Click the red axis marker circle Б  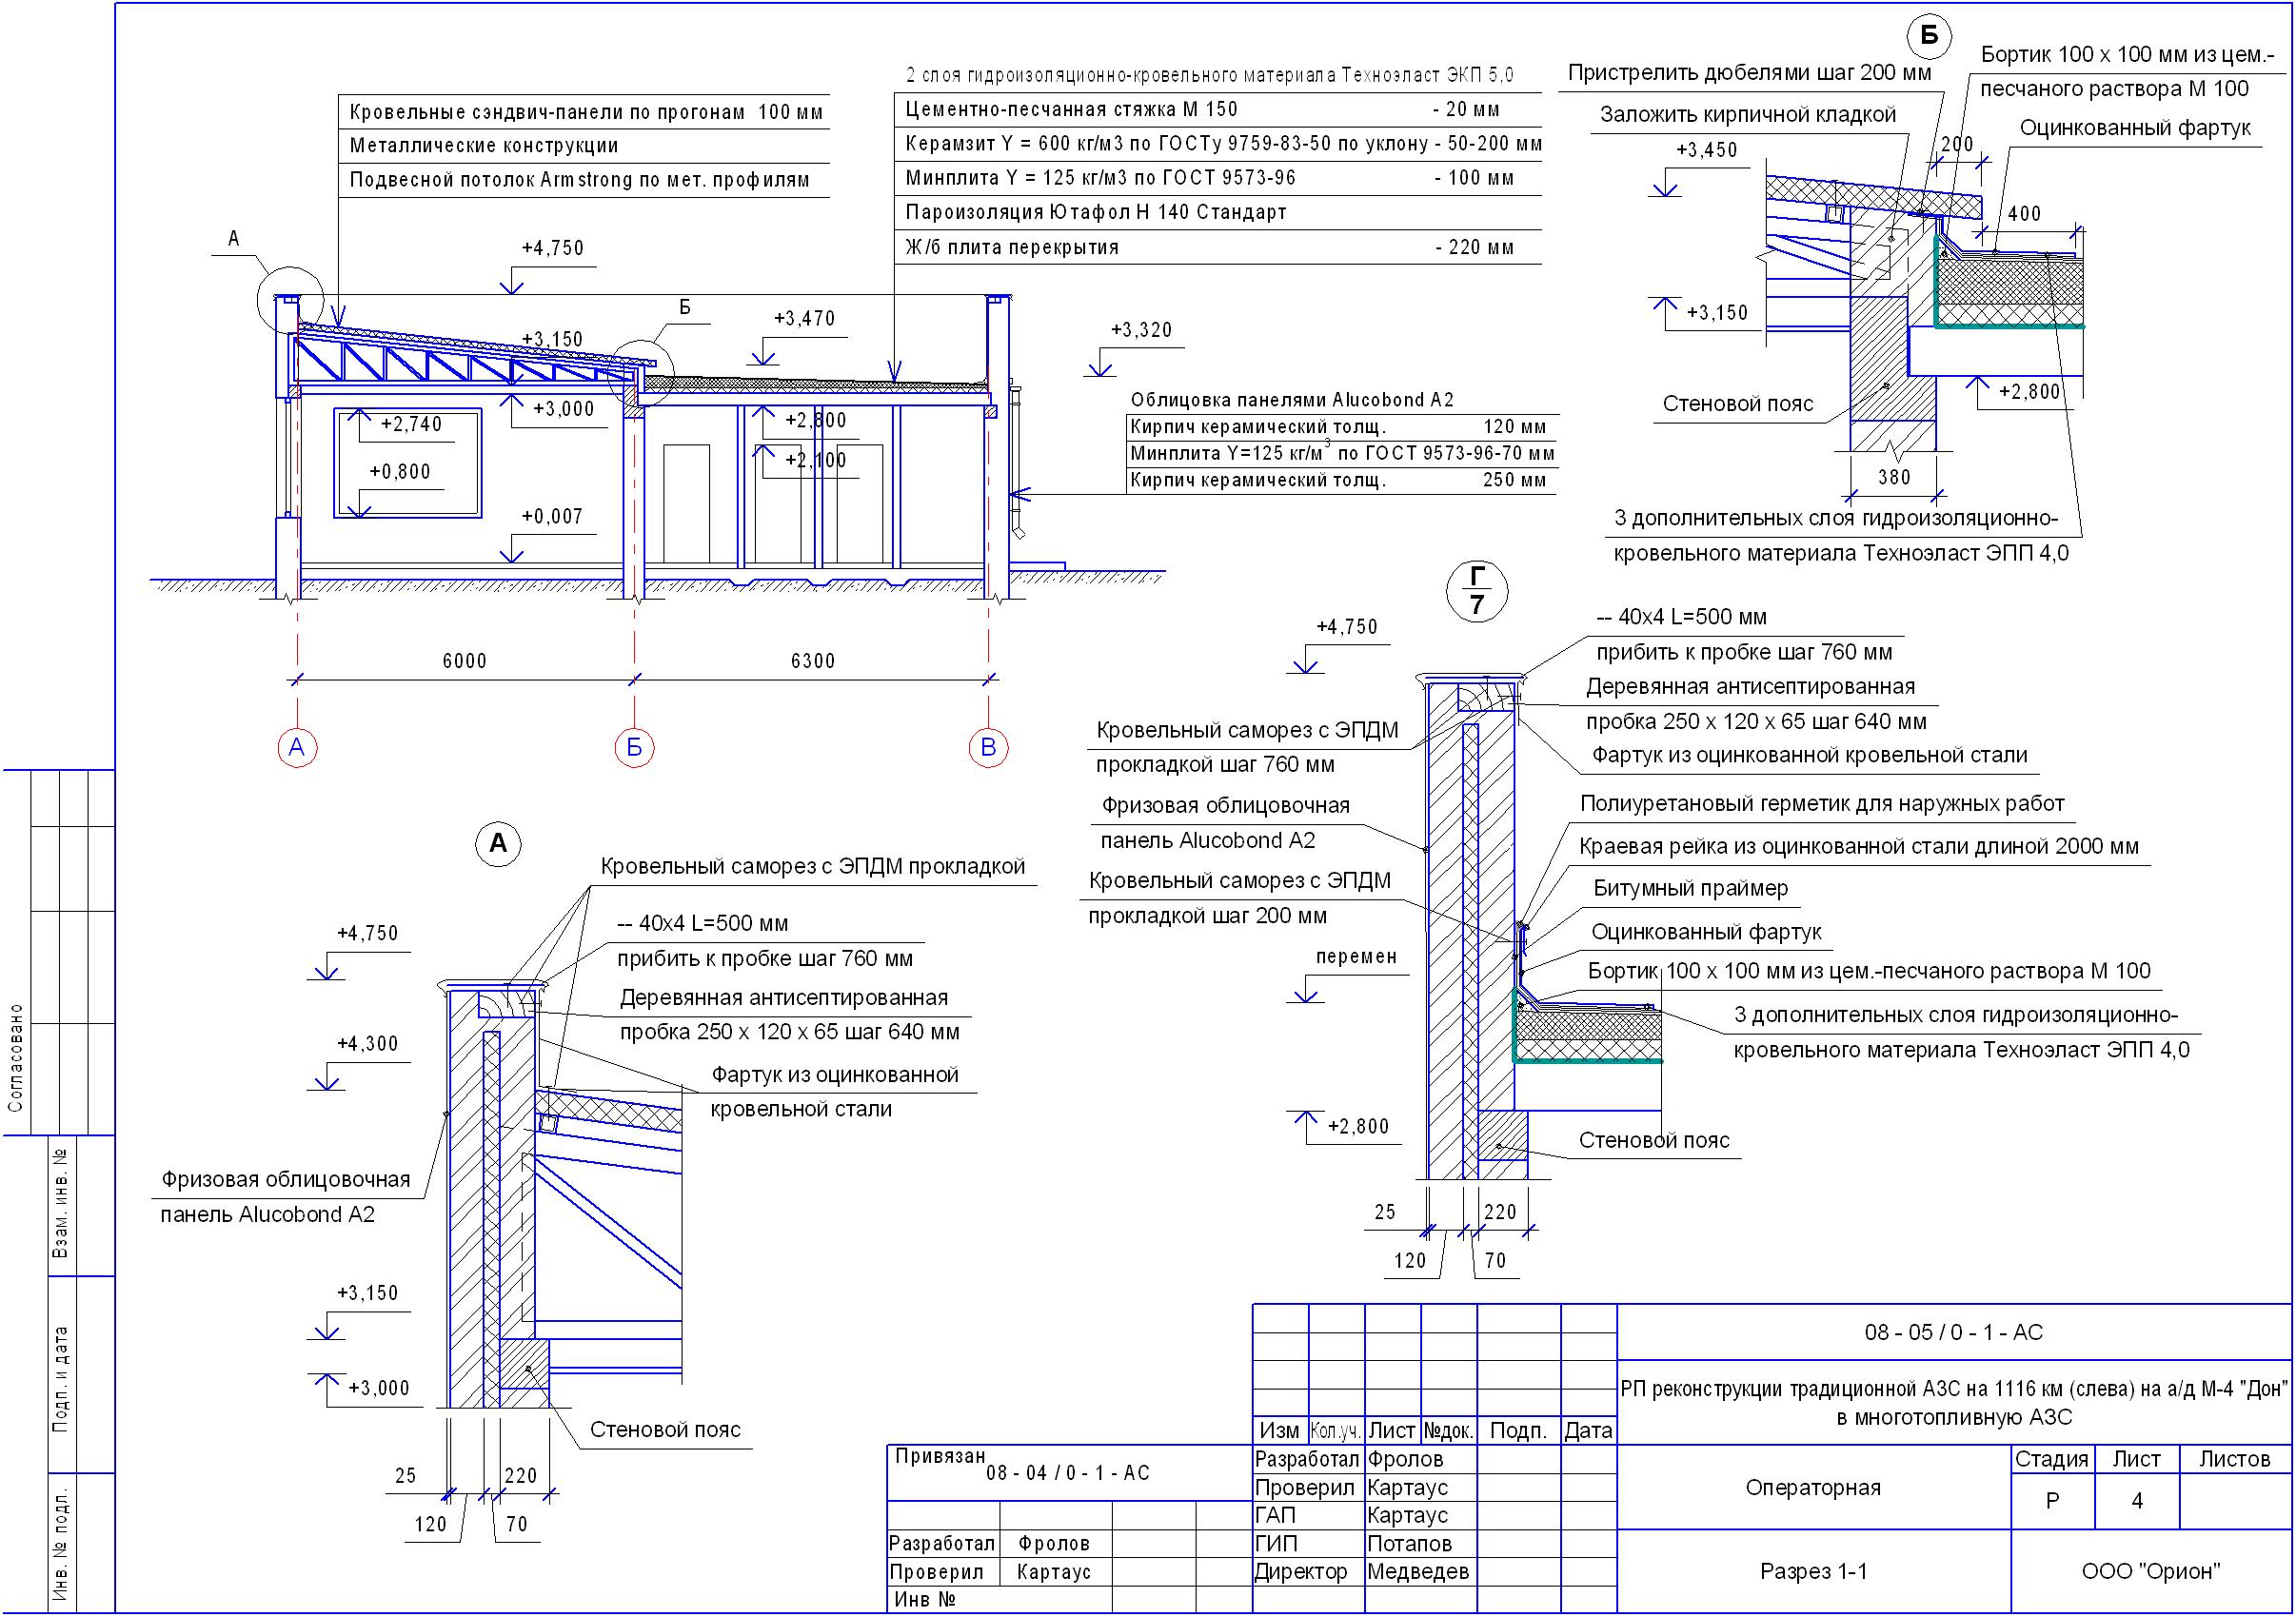[634, 748]
